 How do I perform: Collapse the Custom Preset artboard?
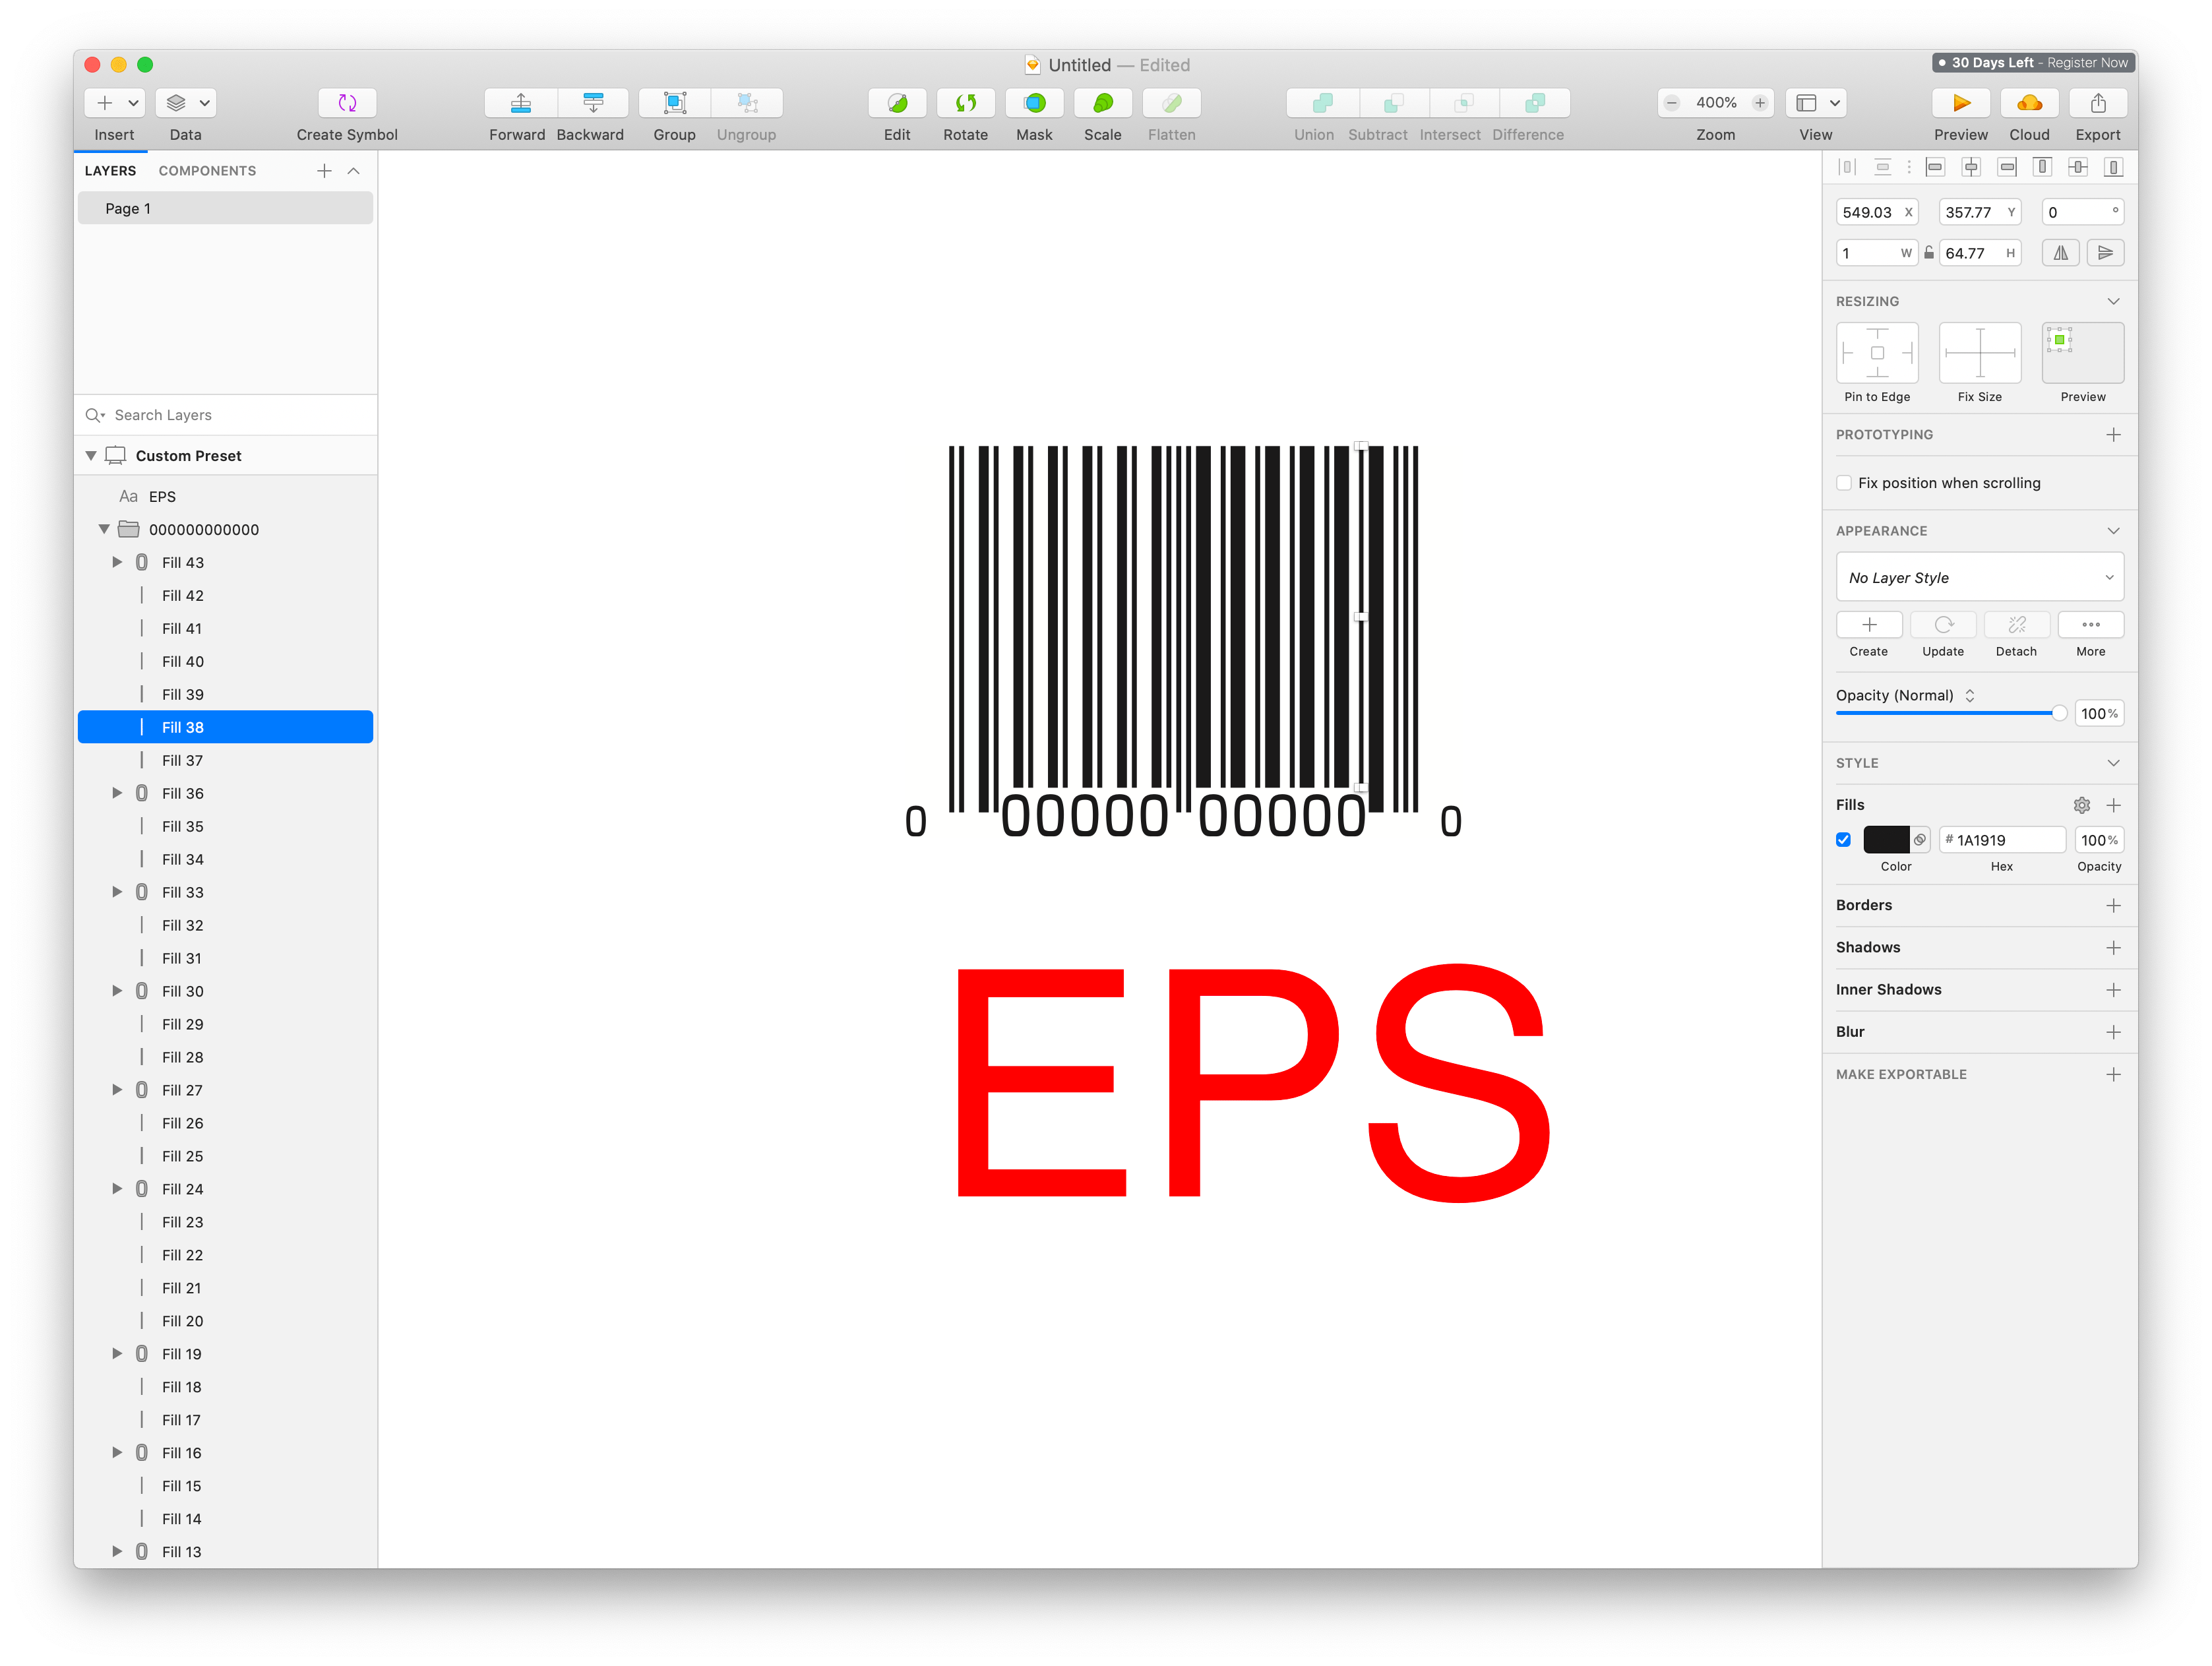(x=91, y=456)
